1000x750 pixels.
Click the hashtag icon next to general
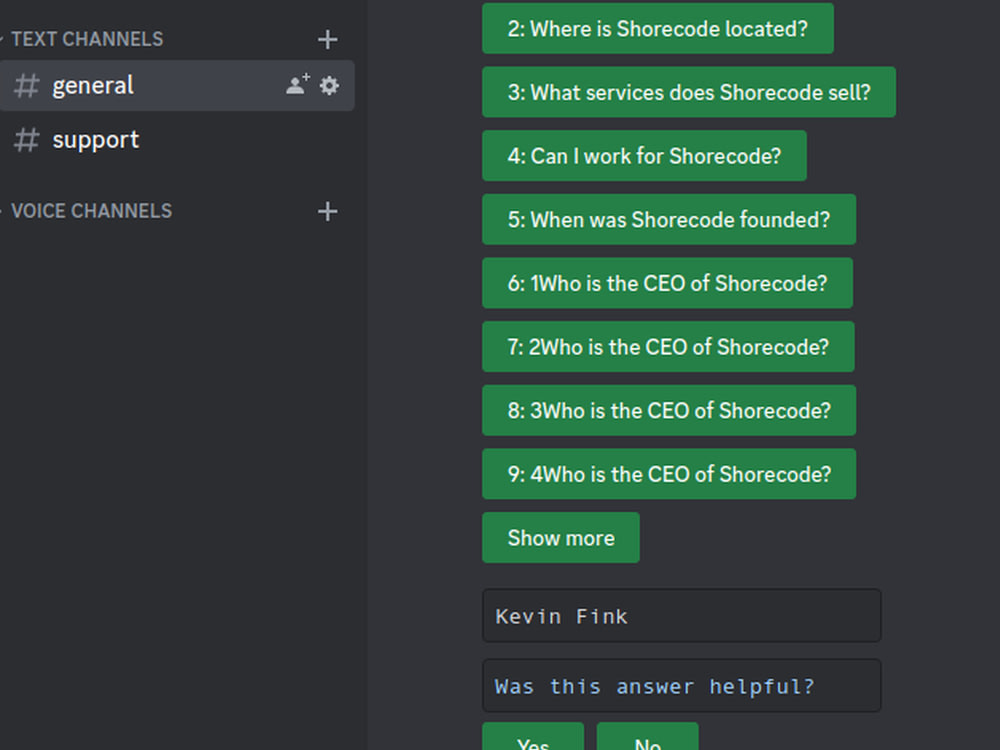[26, 86]
